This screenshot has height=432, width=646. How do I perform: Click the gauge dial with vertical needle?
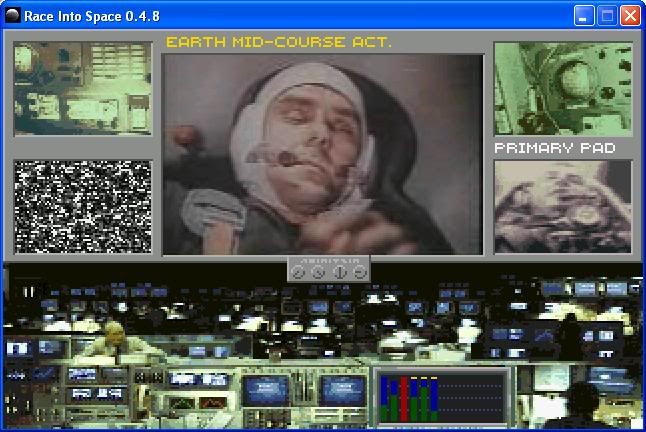pyautogui.click(x=340, y=272)
